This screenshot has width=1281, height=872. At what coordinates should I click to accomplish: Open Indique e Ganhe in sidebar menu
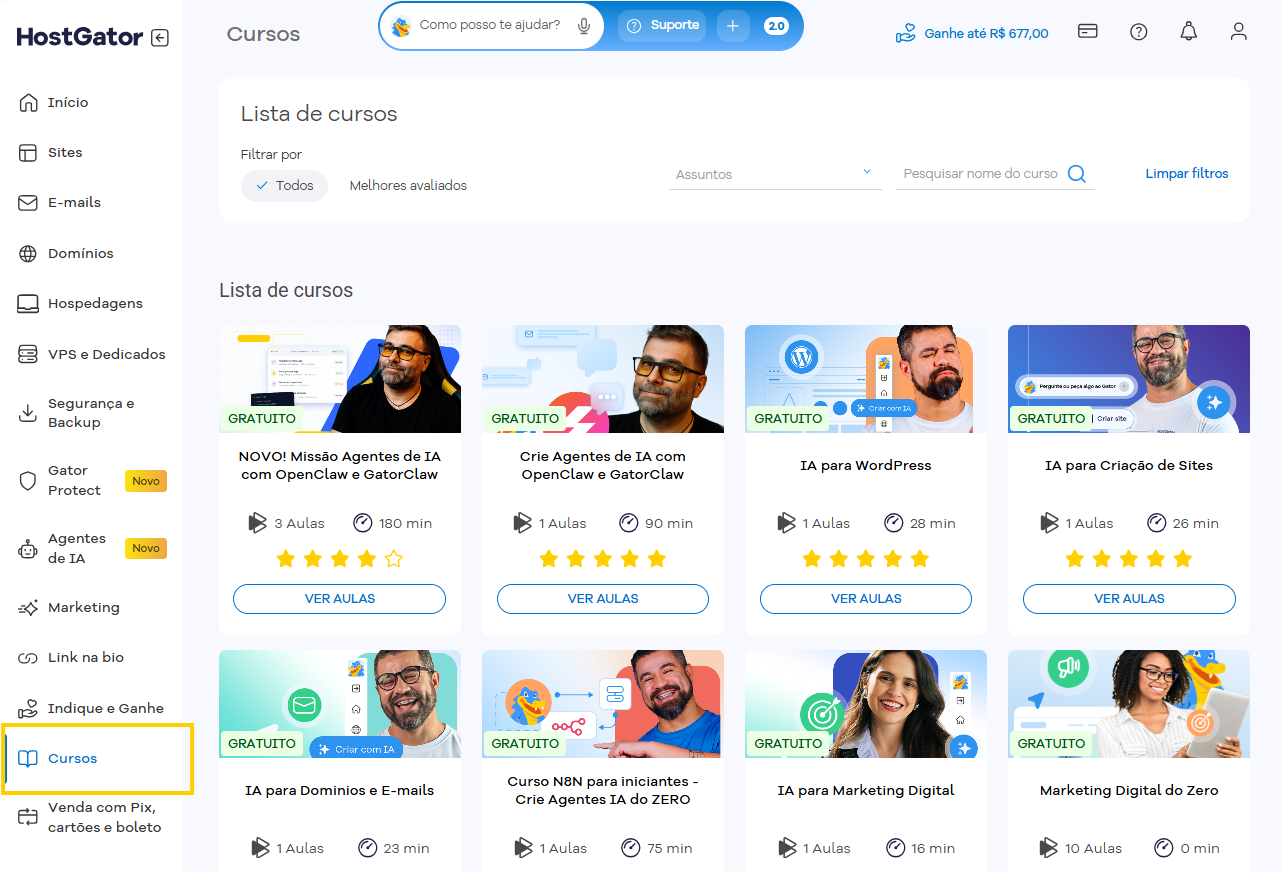pyautogui.click(x=106, y=708)
